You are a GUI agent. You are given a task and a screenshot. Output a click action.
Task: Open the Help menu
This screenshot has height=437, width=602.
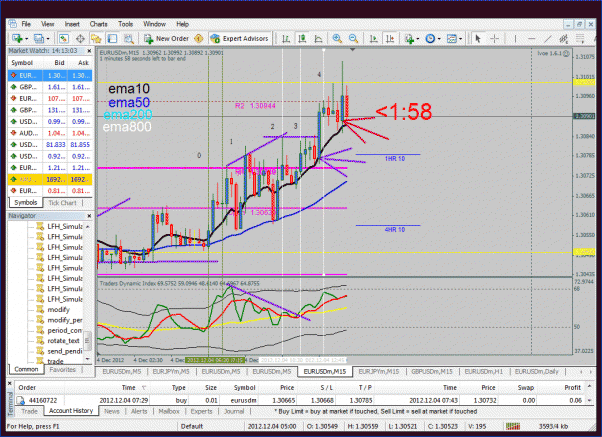coord(183,24)
